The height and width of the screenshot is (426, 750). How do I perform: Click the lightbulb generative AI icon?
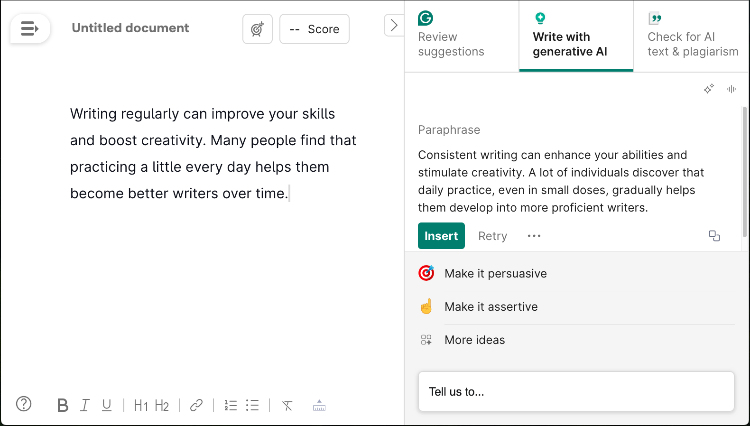pyautogui.click(x=540, y=19)
